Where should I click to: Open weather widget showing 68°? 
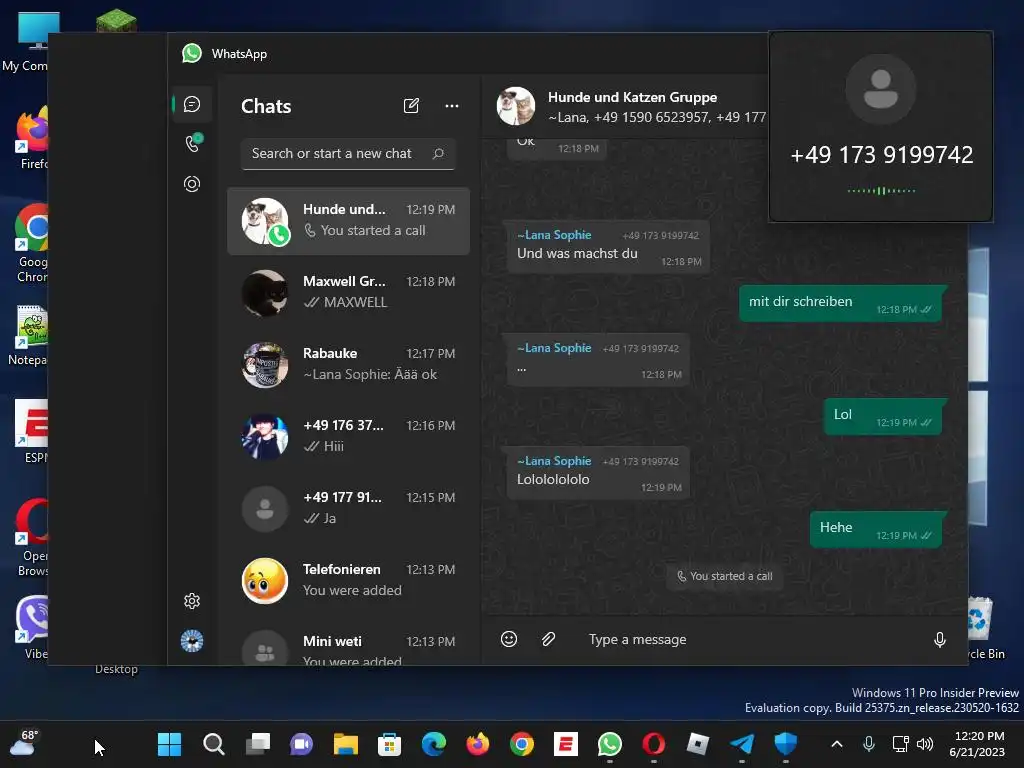(x=24, y=744)
